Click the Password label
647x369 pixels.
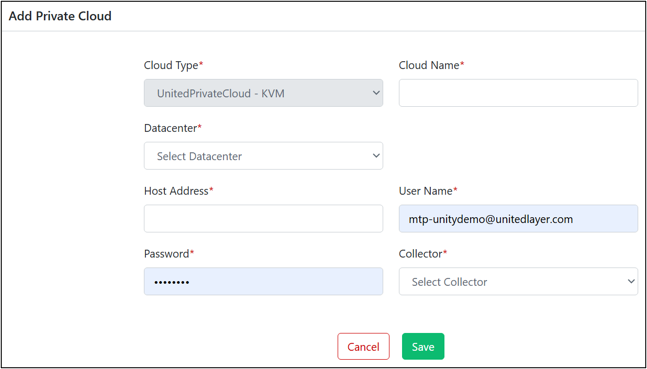169,254
